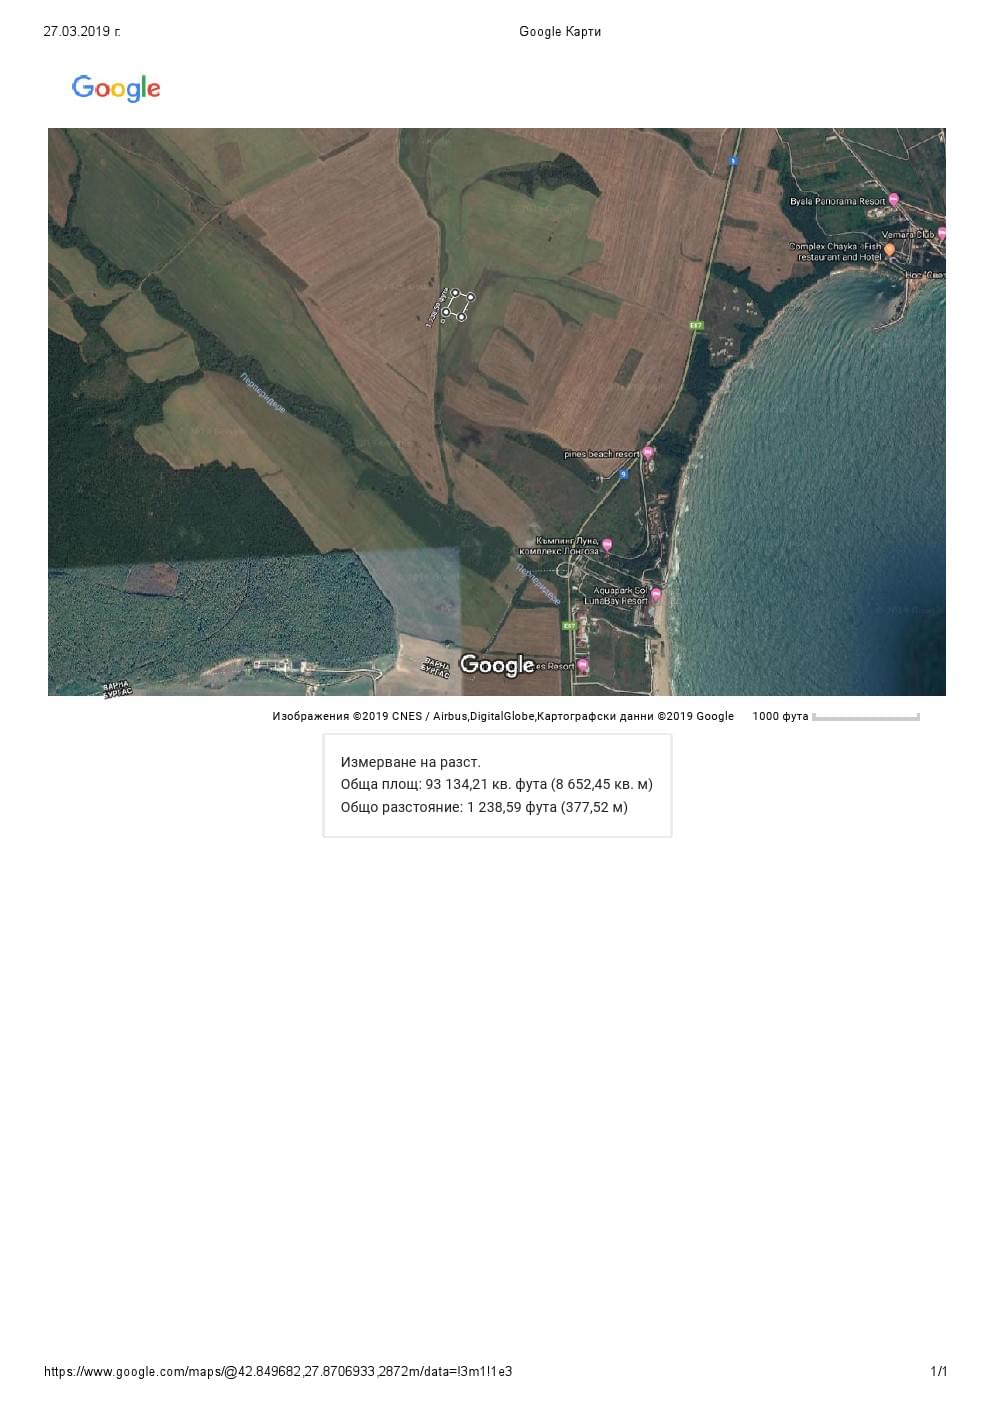The width and height of the screenshot is (993, 1405).
Task: Click the blue route 9 shield near pines beach
Action: pos(623,474)
